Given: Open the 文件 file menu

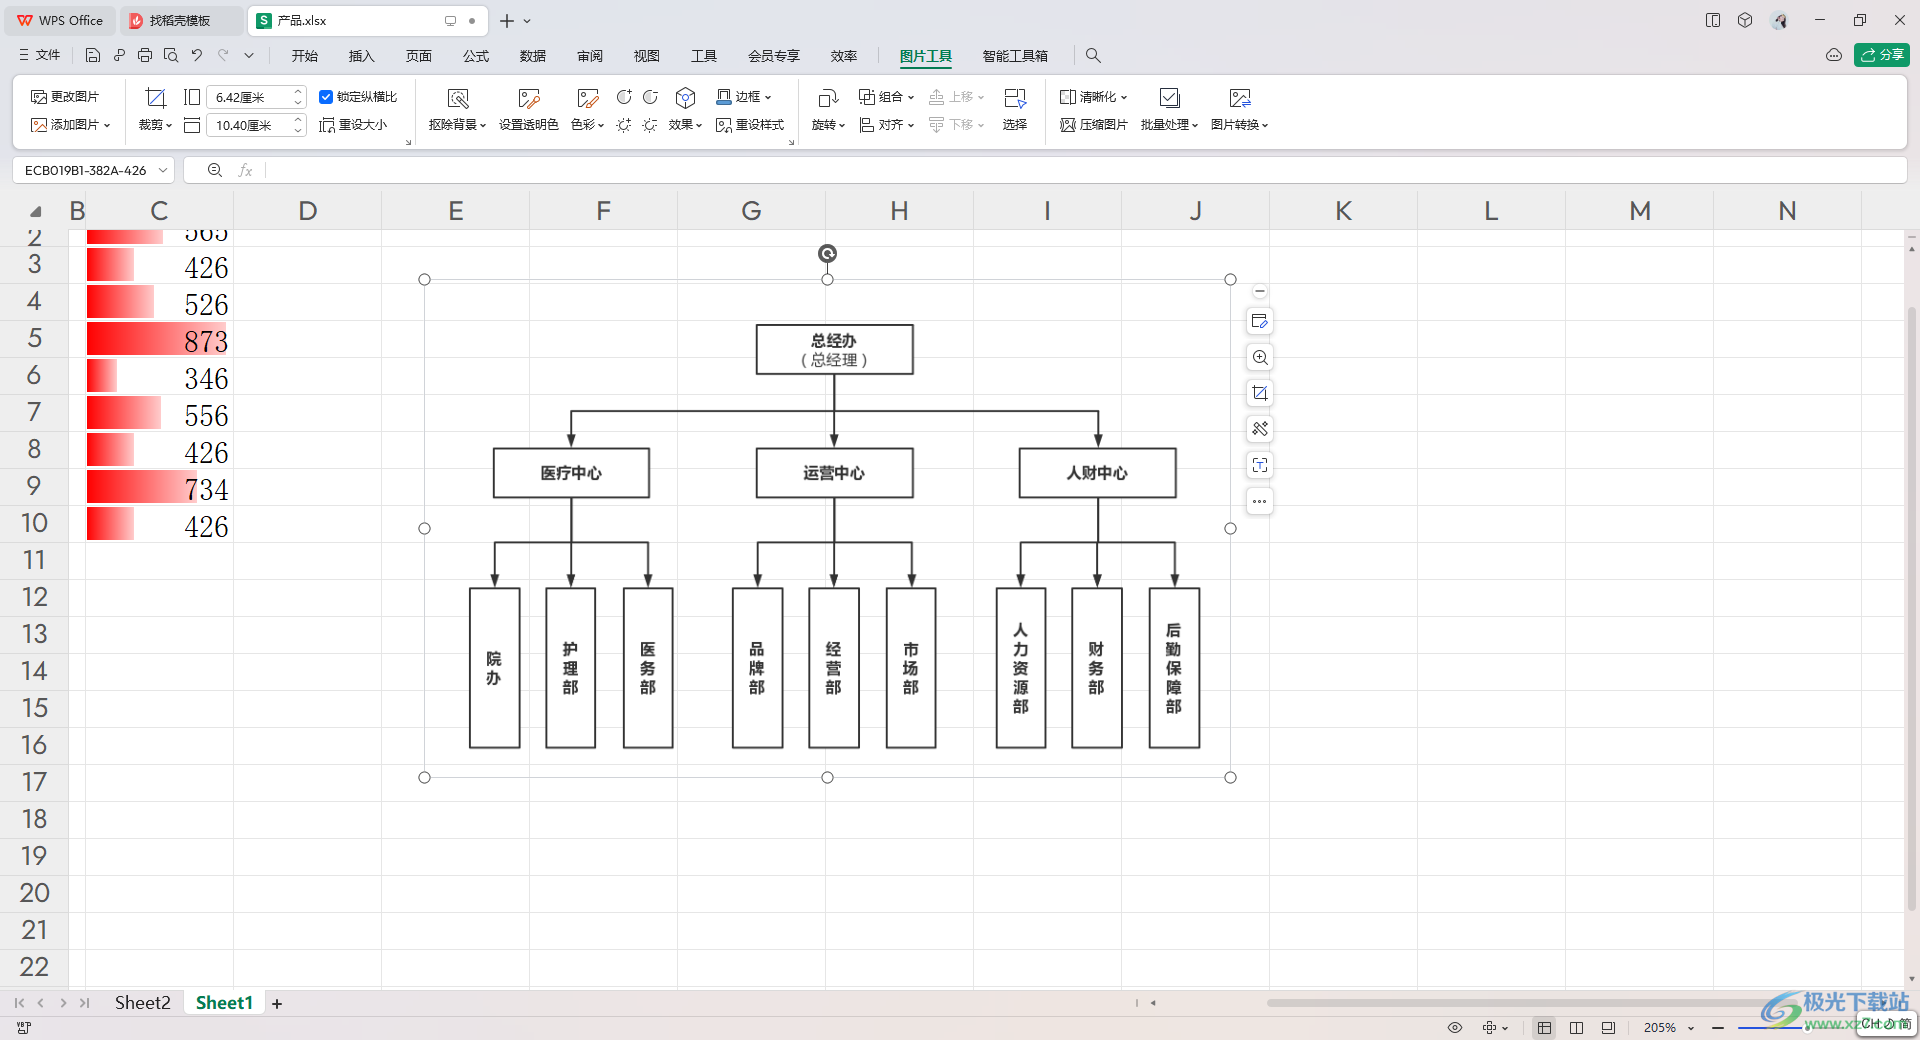Looking at the screenshot, I should pos(40,55).
